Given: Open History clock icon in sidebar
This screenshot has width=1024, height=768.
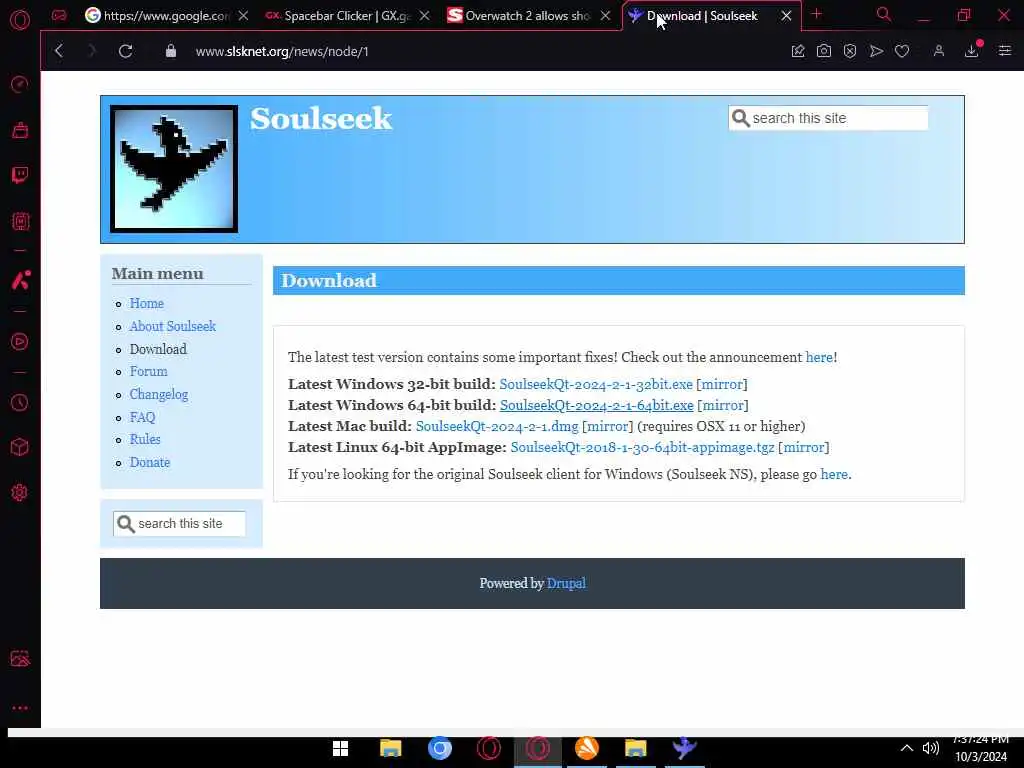Looking at the screenshot, I should (20, 402).
